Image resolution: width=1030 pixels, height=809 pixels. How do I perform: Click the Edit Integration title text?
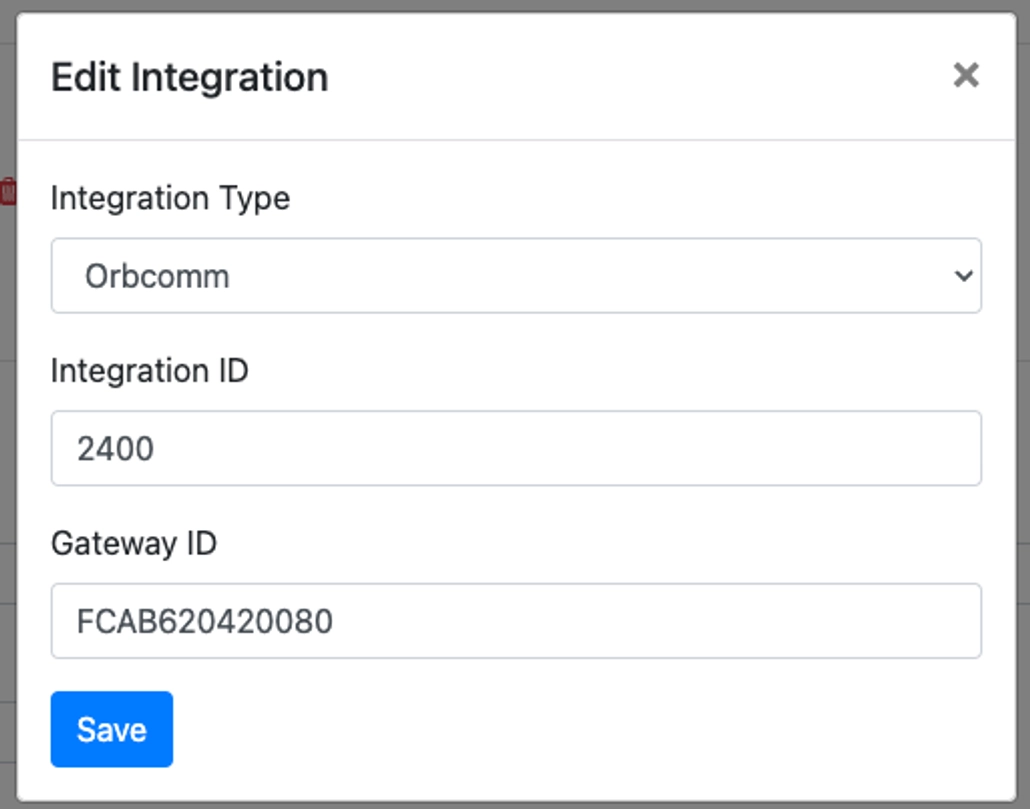pyautogui.click(x=190, y=77)
